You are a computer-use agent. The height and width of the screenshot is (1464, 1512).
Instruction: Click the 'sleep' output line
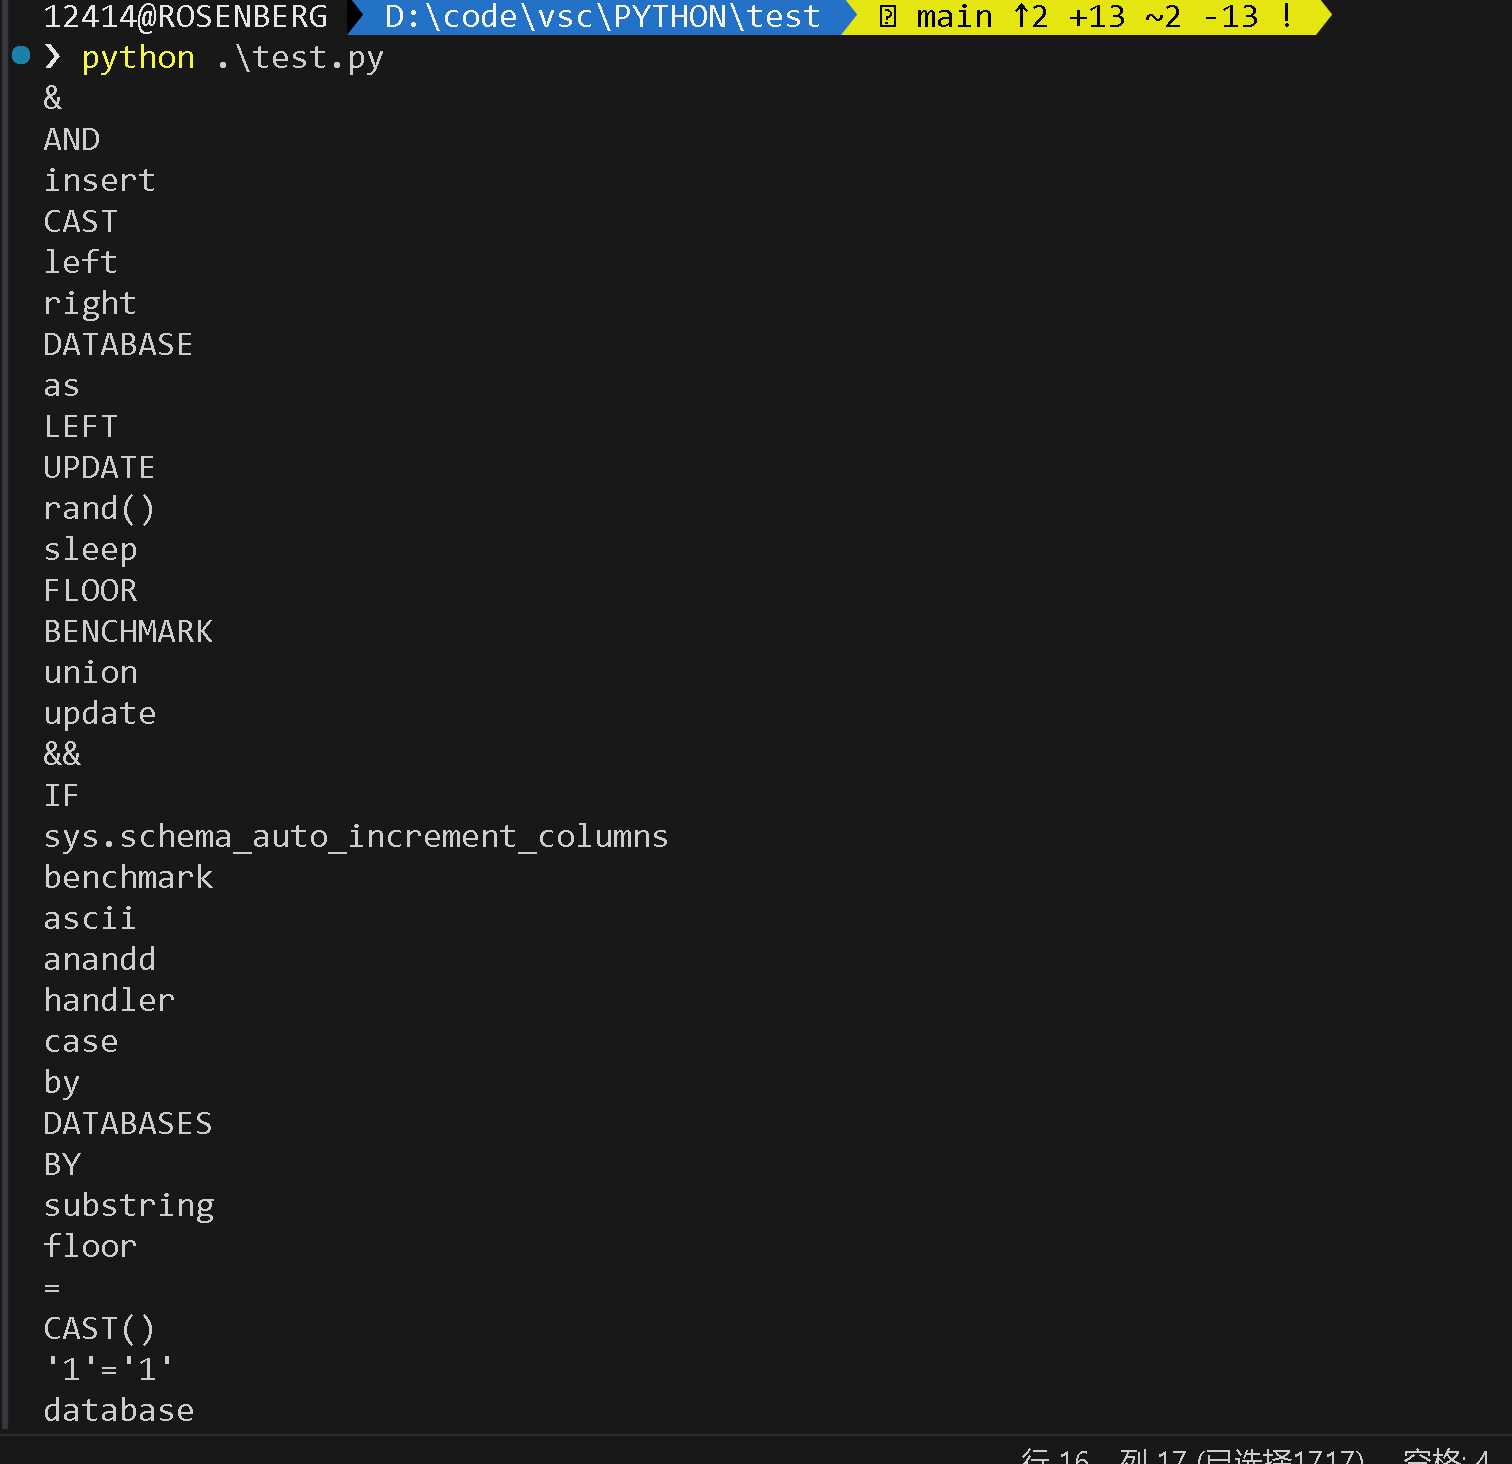[x=91, y=549]
